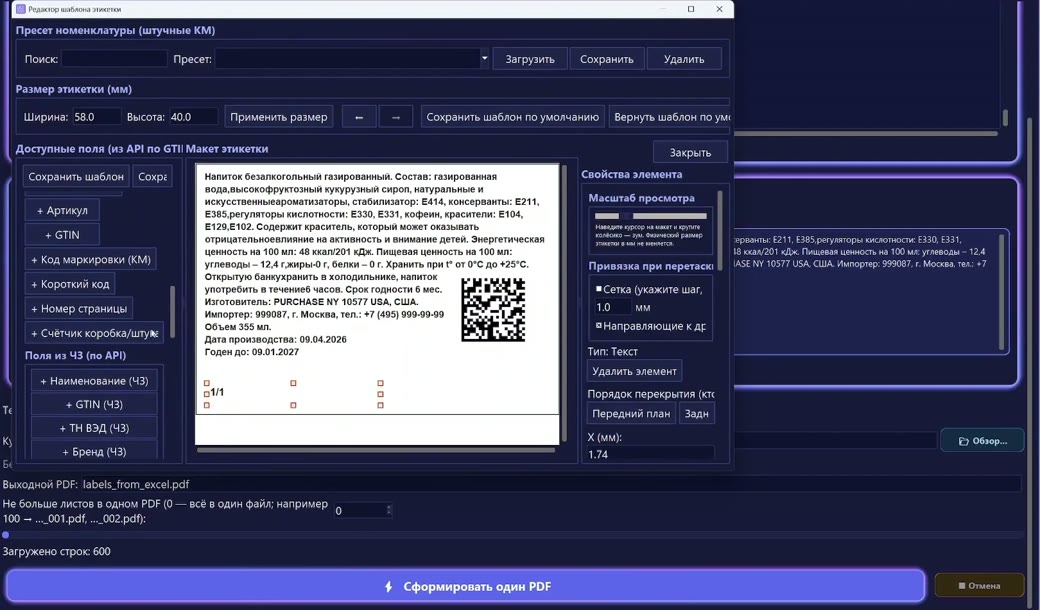Click the Высота height input field

click(194, 117)
